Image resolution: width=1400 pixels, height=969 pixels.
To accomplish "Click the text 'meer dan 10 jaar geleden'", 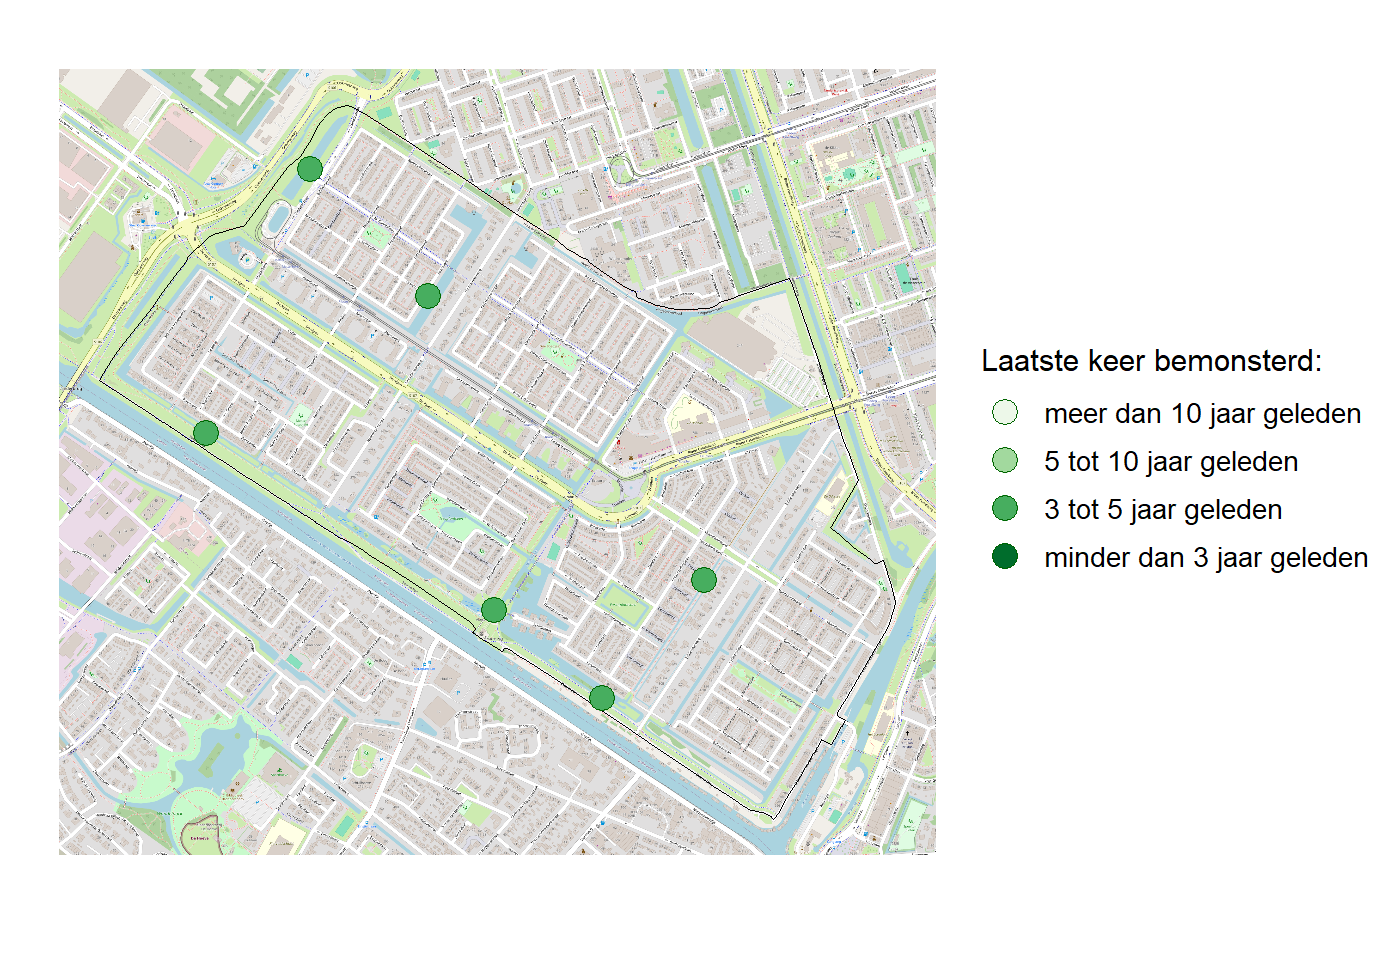I will [x=1203, y=414].
